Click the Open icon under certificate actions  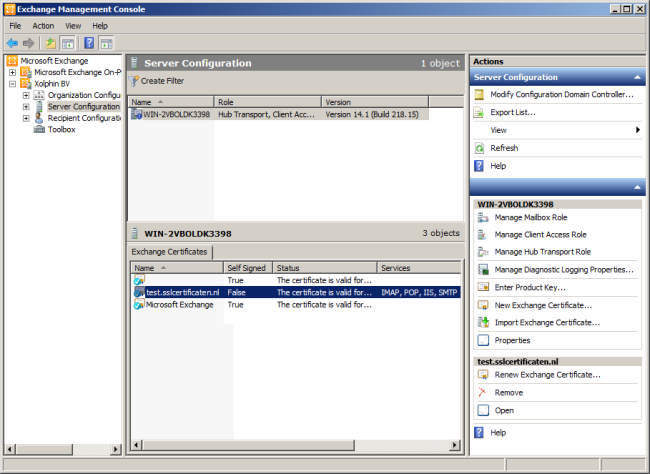[x=483, y=411]
